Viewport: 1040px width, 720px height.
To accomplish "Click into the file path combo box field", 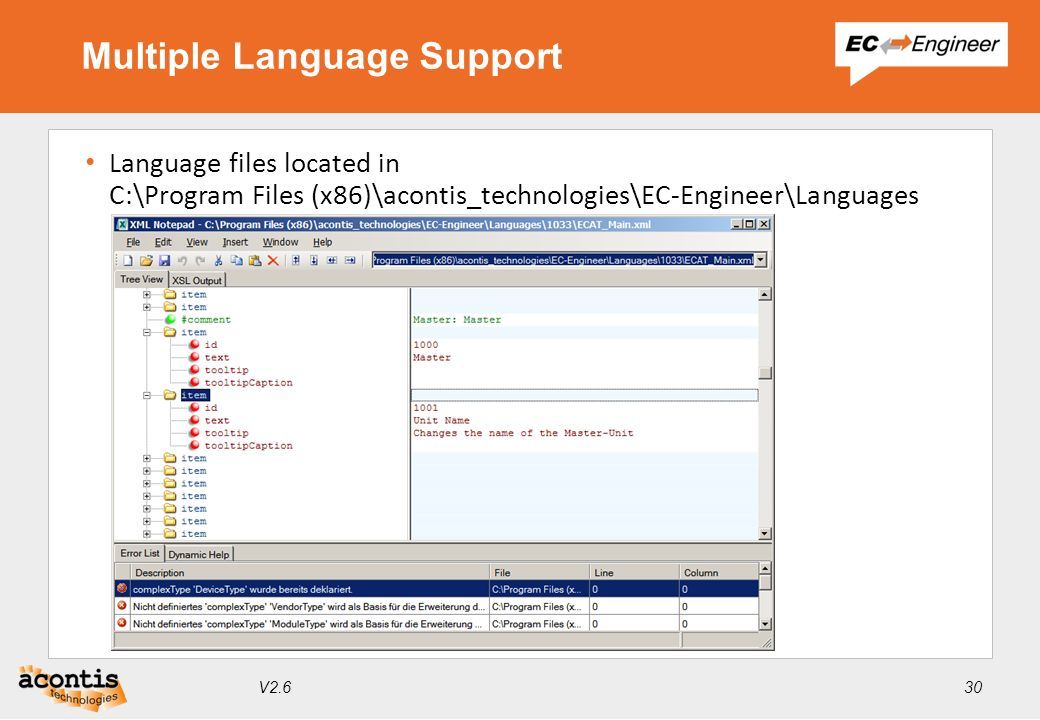I will 562,261.
